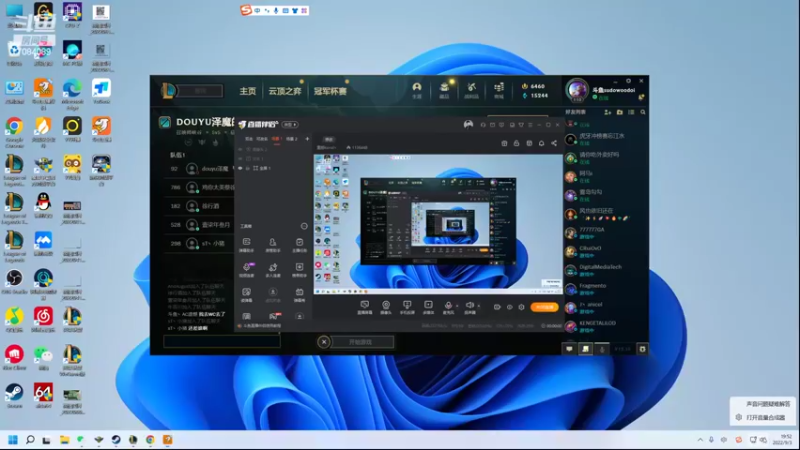Open the 冠军杯赛 tab in League client
Screen dimensions: 800x450
pyautogui.click(x=330, y=91)
